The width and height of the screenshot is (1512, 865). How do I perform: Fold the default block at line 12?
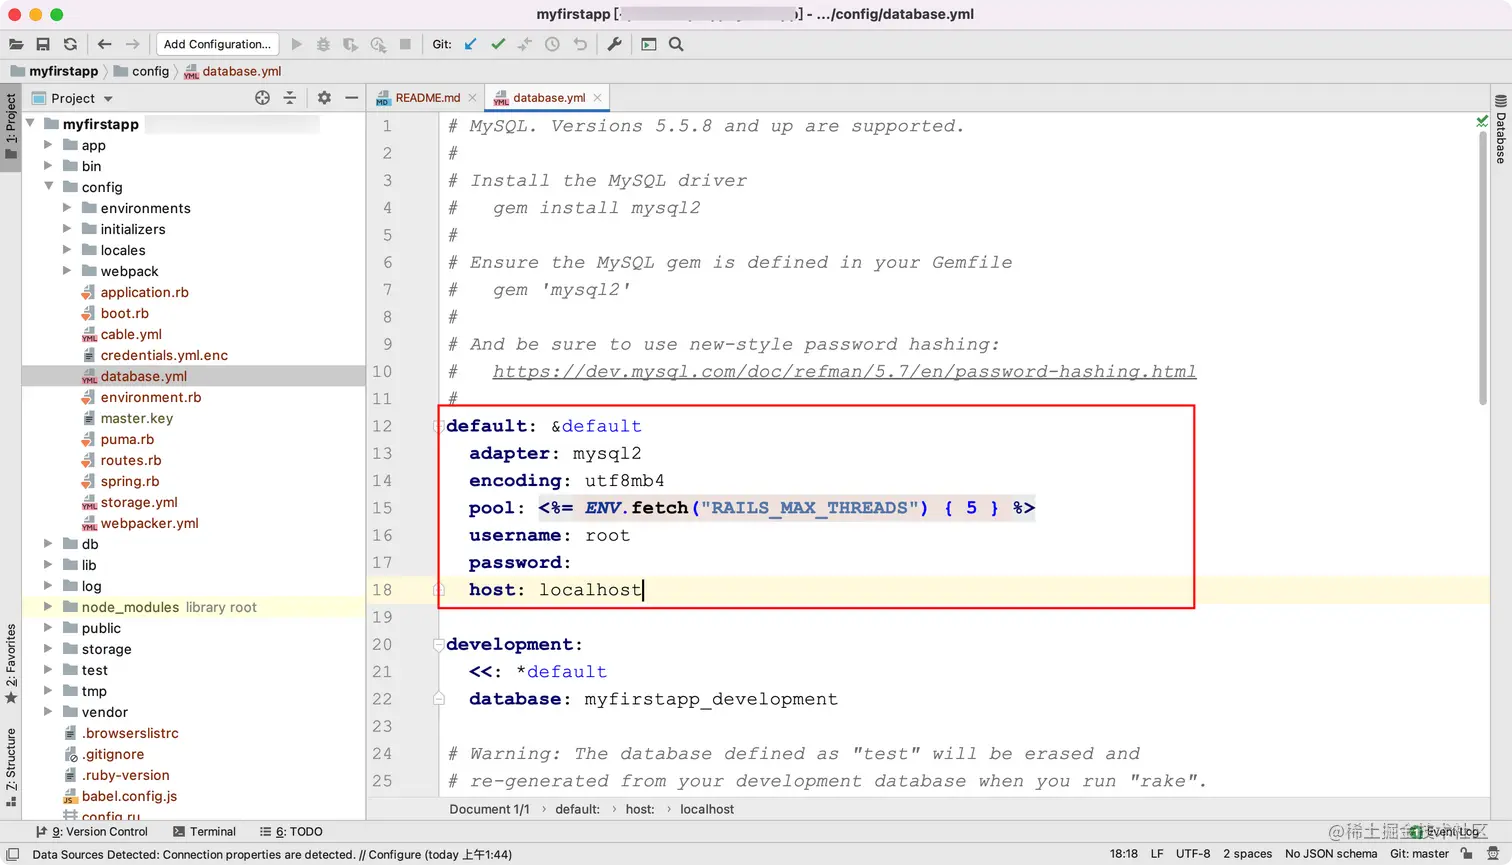(x=438, y=426)
